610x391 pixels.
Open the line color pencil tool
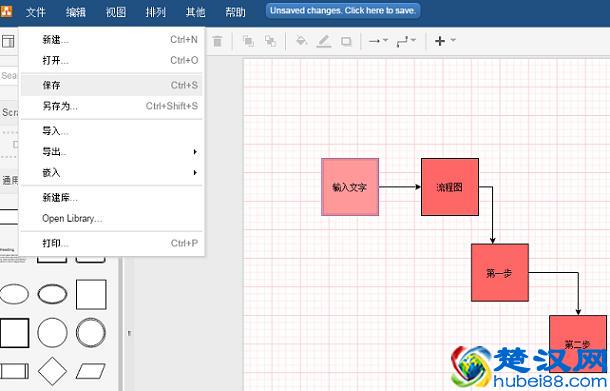(x=324, y=41)
